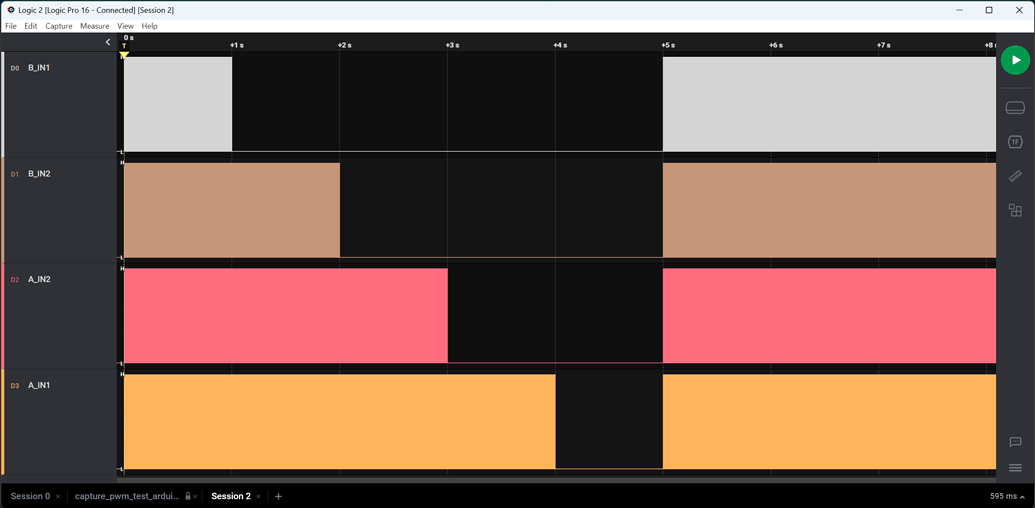The height and width of the screenshot is (508, 1035).
Task: Open the Extensions panel icon
Action: 1015,210
